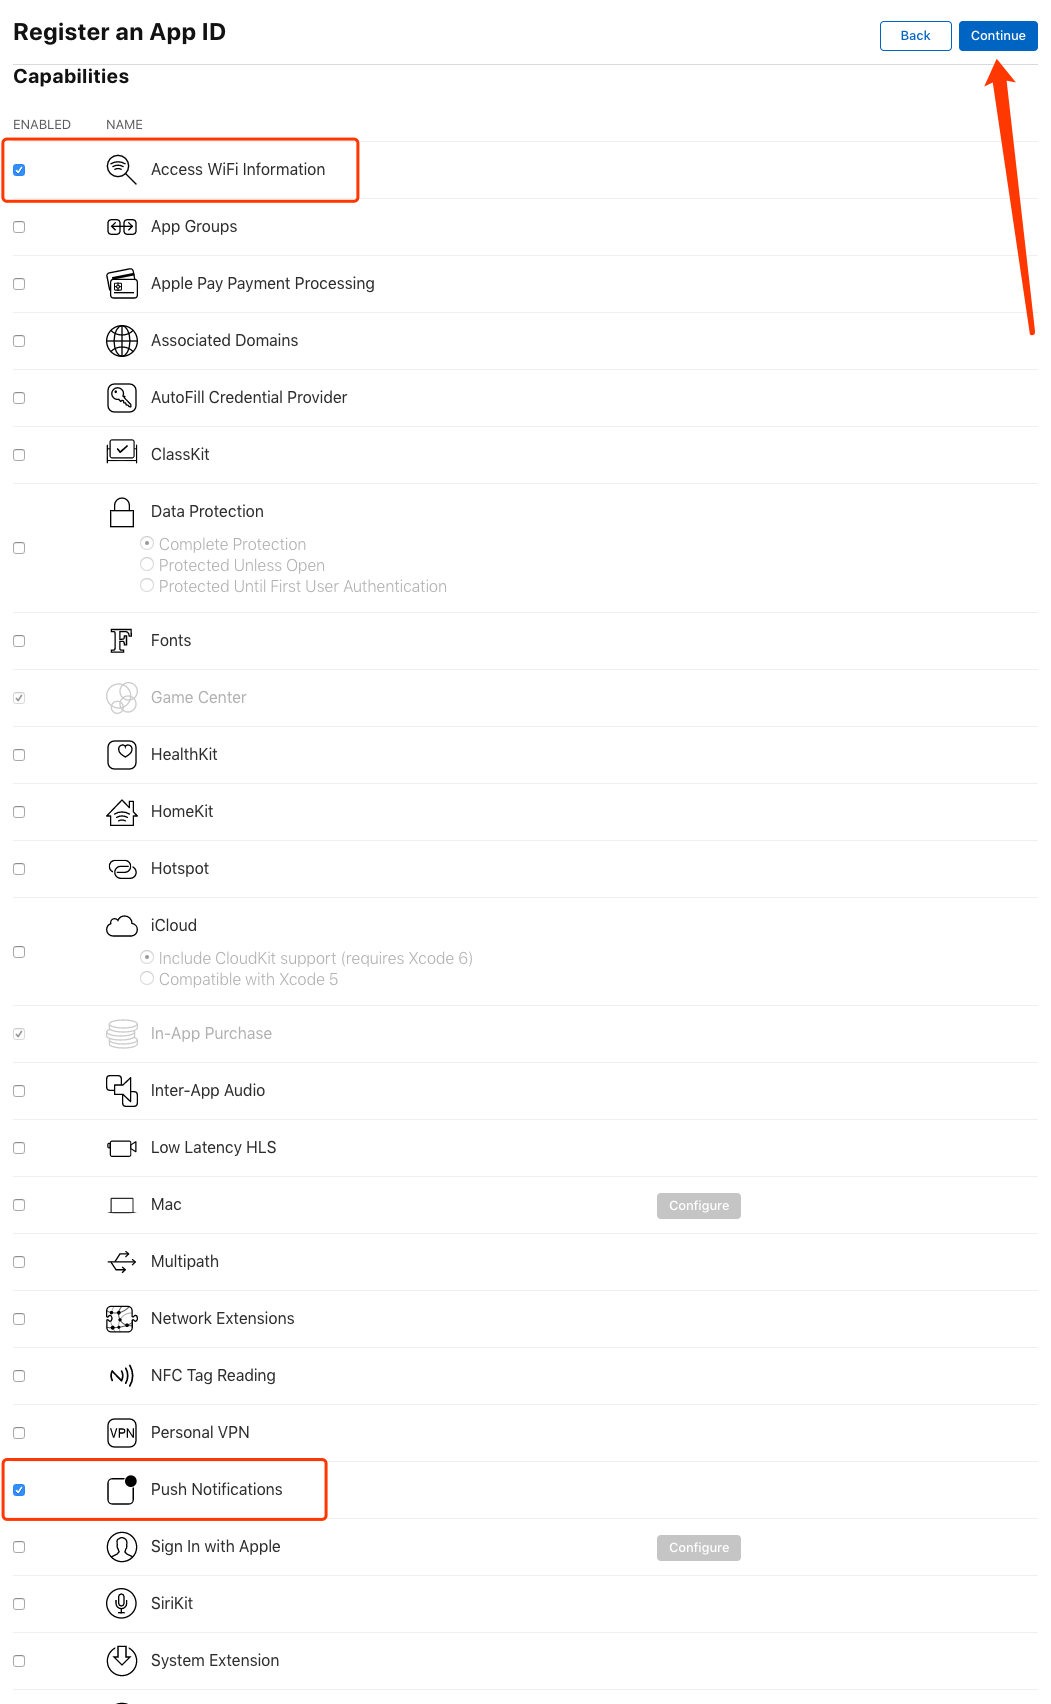Viewport: 1051px width, 1704px height.
Task: Click the NFC Tag Reading icon
Action: point(121,1376)
